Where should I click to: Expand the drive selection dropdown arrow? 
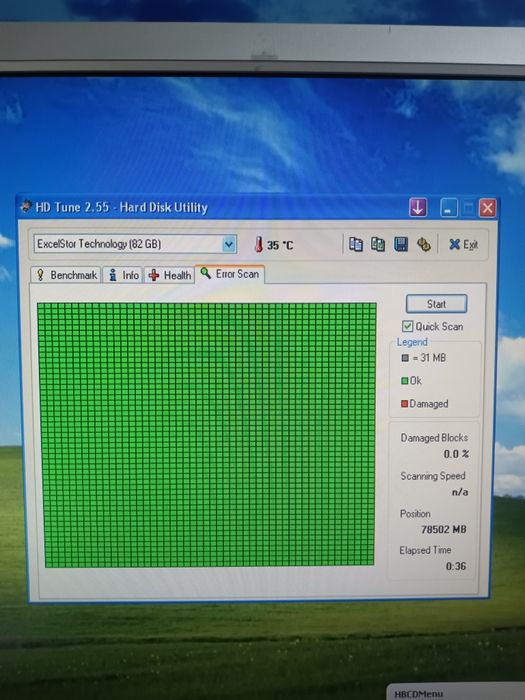229,244
